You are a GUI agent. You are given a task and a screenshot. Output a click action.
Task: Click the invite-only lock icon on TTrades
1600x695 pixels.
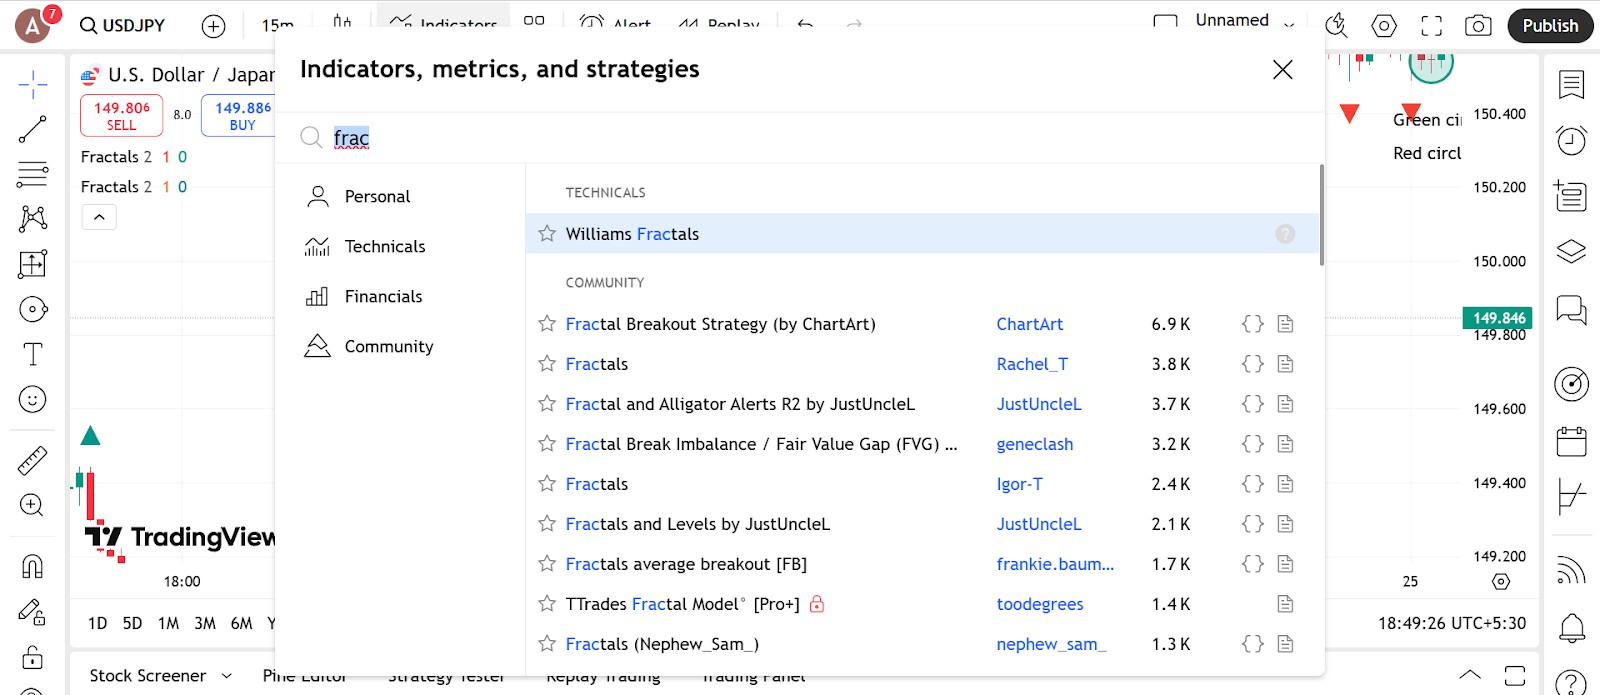(817, 604)
